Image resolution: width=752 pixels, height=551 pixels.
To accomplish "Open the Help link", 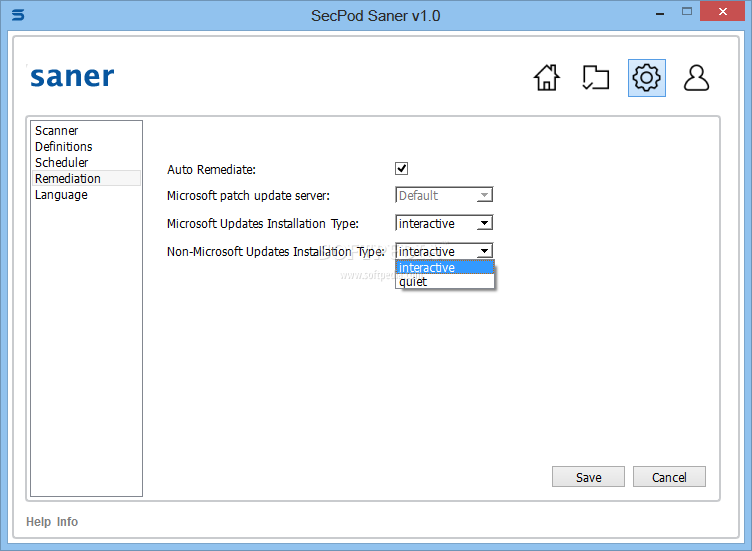I will [38, 521].
